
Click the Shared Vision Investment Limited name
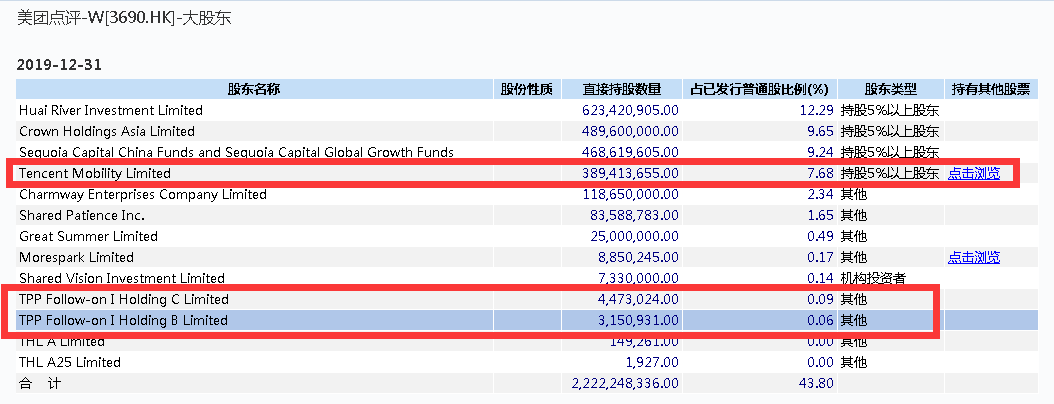122,279
